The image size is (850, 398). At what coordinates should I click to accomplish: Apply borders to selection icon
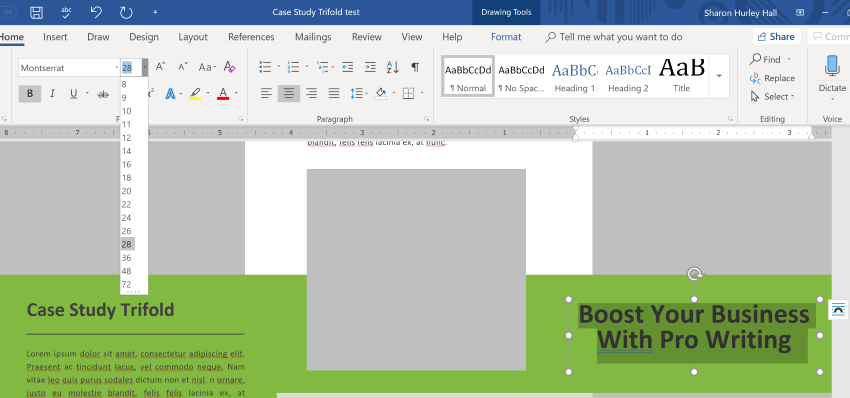tap(408, 94)
